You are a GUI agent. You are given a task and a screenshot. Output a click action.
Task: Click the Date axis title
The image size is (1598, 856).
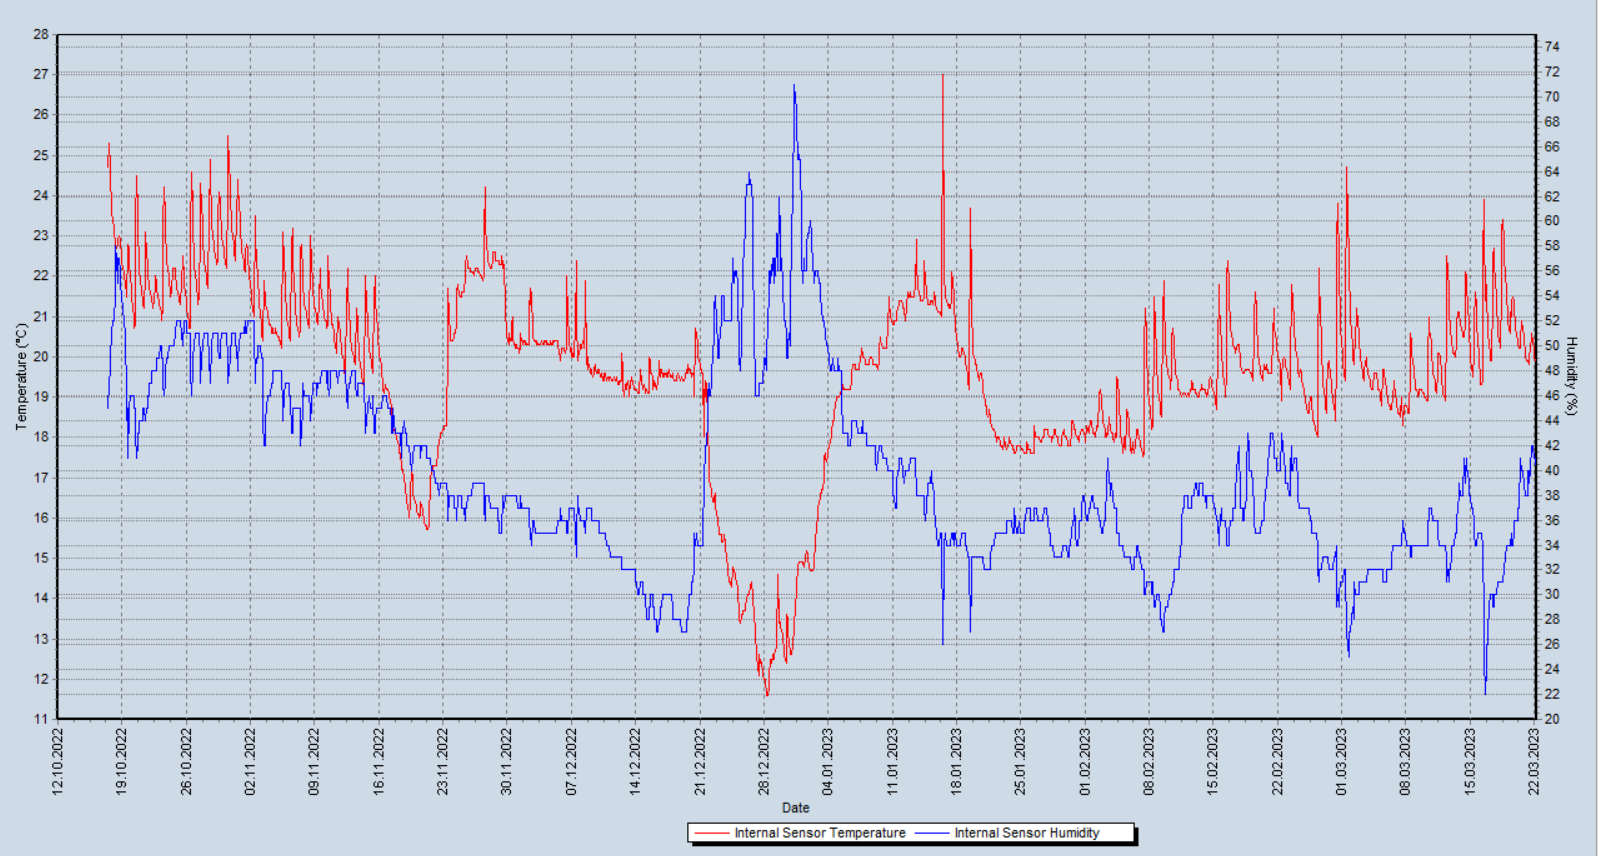tap(796, 808)
